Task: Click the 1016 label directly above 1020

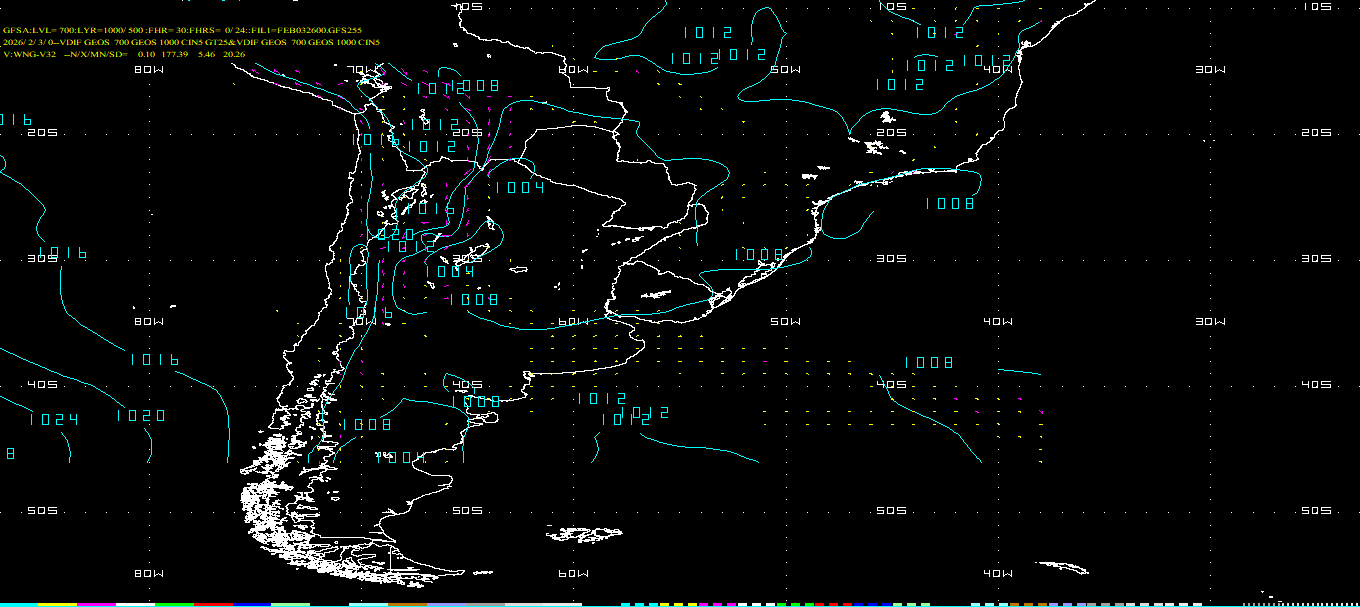Action: point(154,360)
